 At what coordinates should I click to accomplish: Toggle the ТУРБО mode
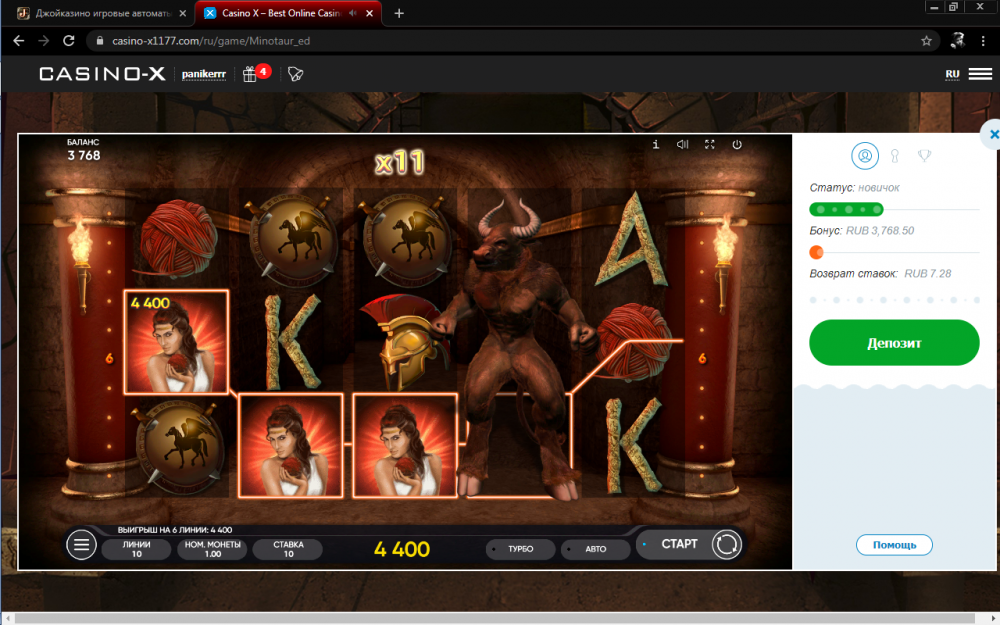(x=519, y=550)
